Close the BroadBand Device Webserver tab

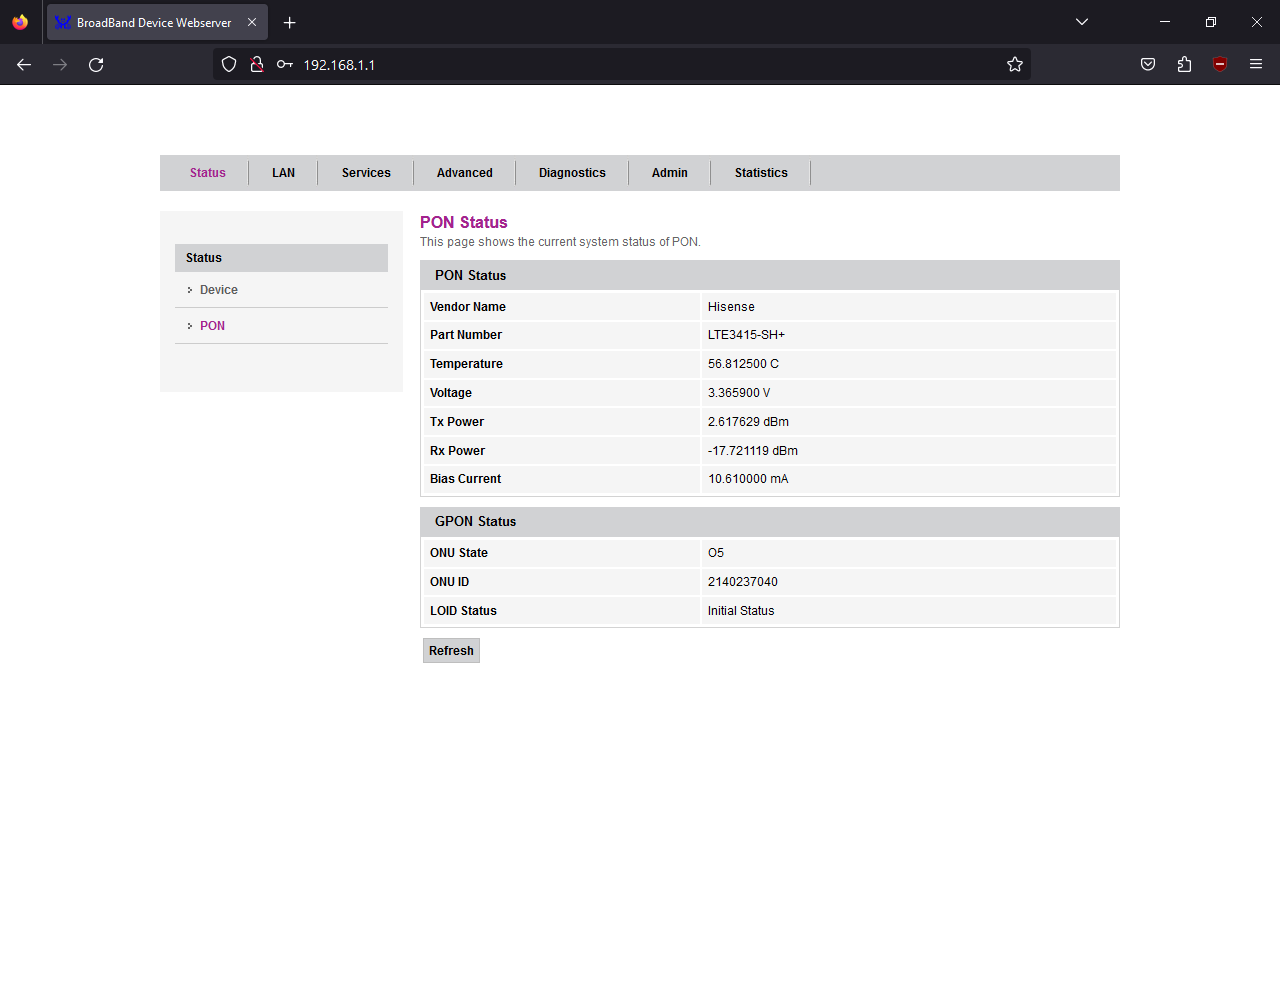pyautogui.click(x=252, y=22)
